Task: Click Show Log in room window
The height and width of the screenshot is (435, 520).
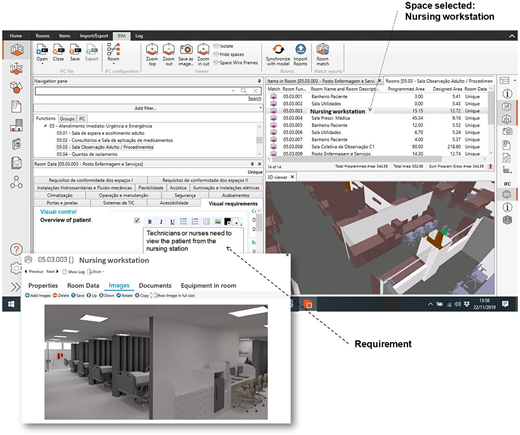Action: (x=74, y=272)
